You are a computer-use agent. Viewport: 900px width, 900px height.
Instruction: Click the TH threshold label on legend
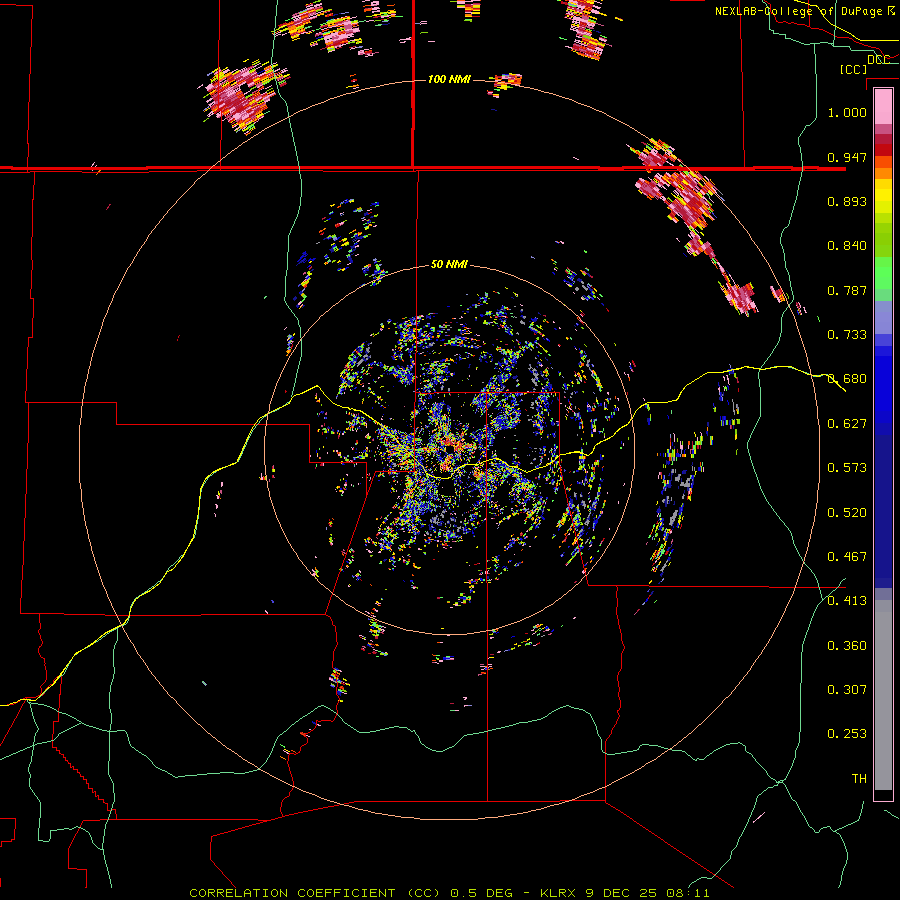coord(859,779)
